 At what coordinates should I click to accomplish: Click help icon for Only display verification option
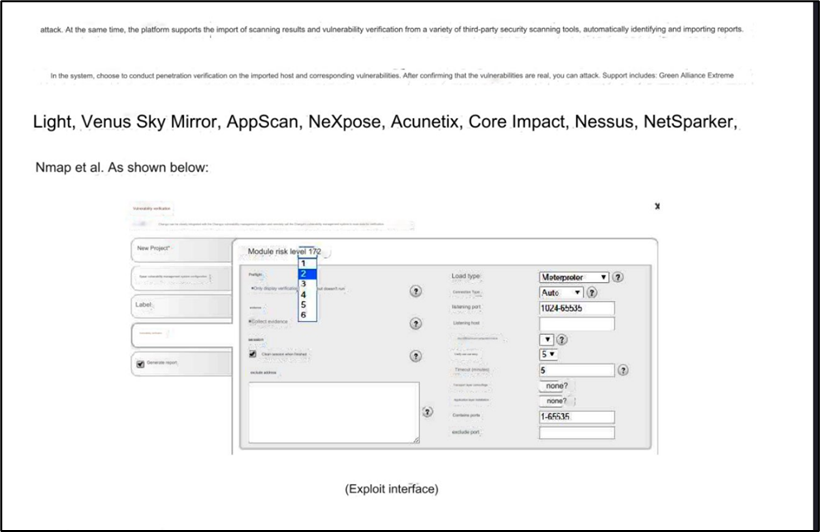[416, 291]
